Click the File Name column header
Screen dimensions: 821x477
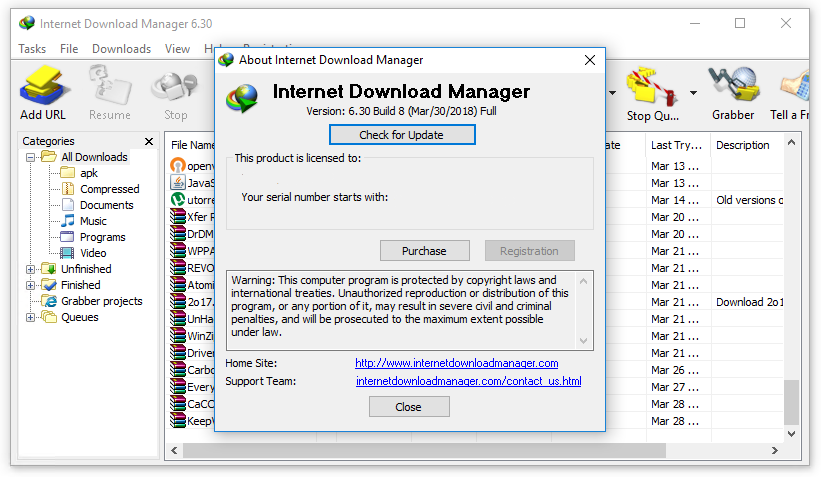[x=191, y=145]
